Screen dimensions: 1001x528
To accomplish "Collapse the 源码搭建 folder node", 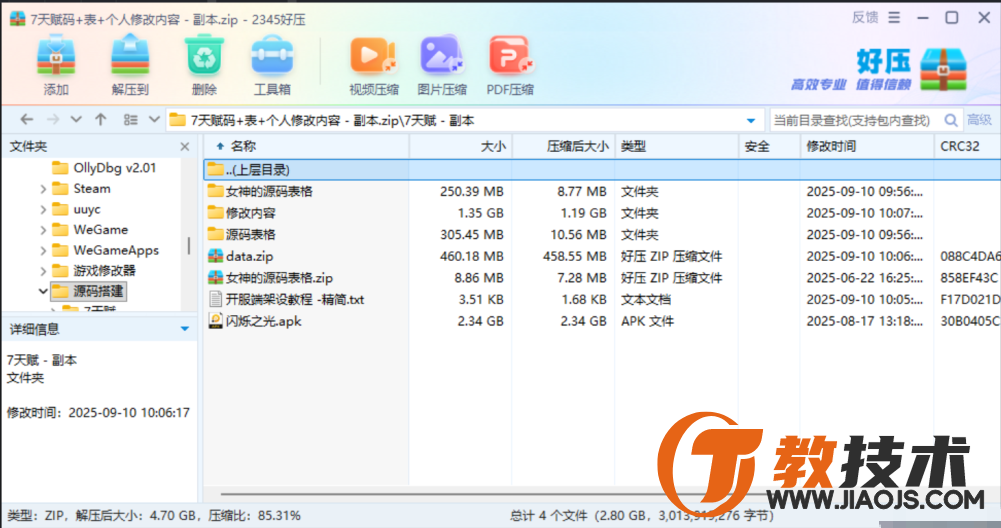I will click(43, 291).
